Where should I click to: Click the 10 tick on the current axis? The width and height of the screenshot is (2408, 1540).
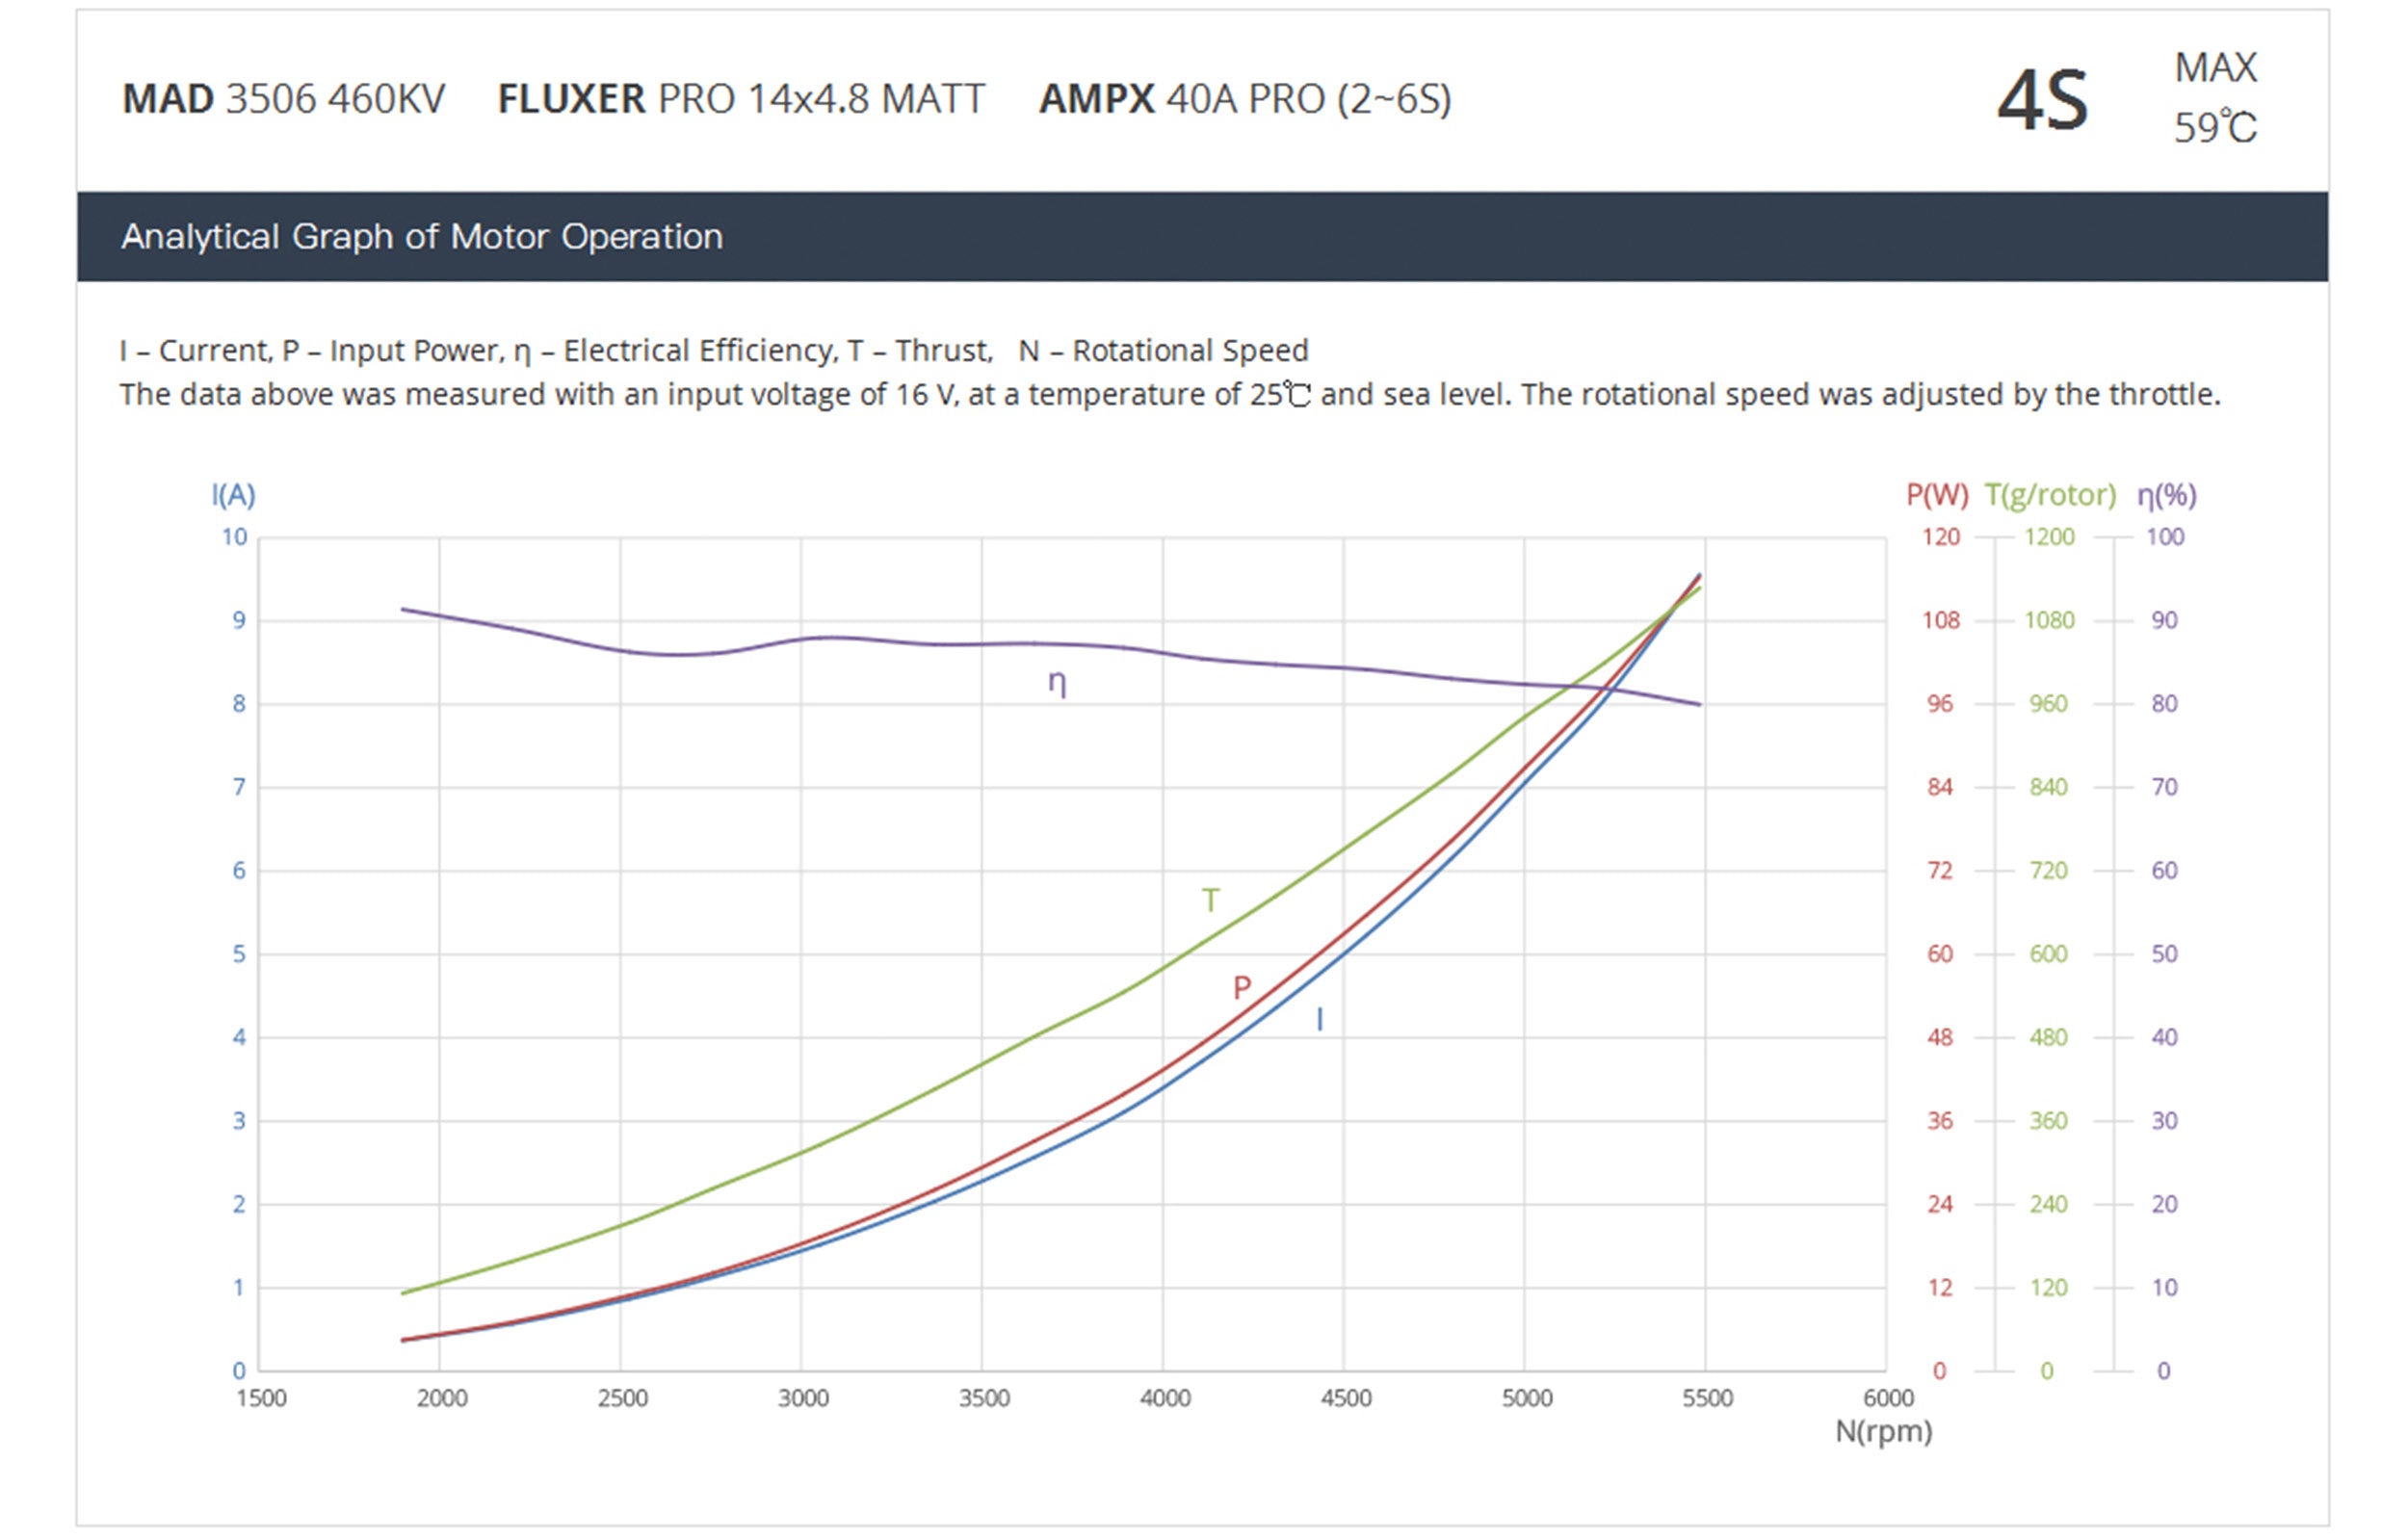coord(234,537)
